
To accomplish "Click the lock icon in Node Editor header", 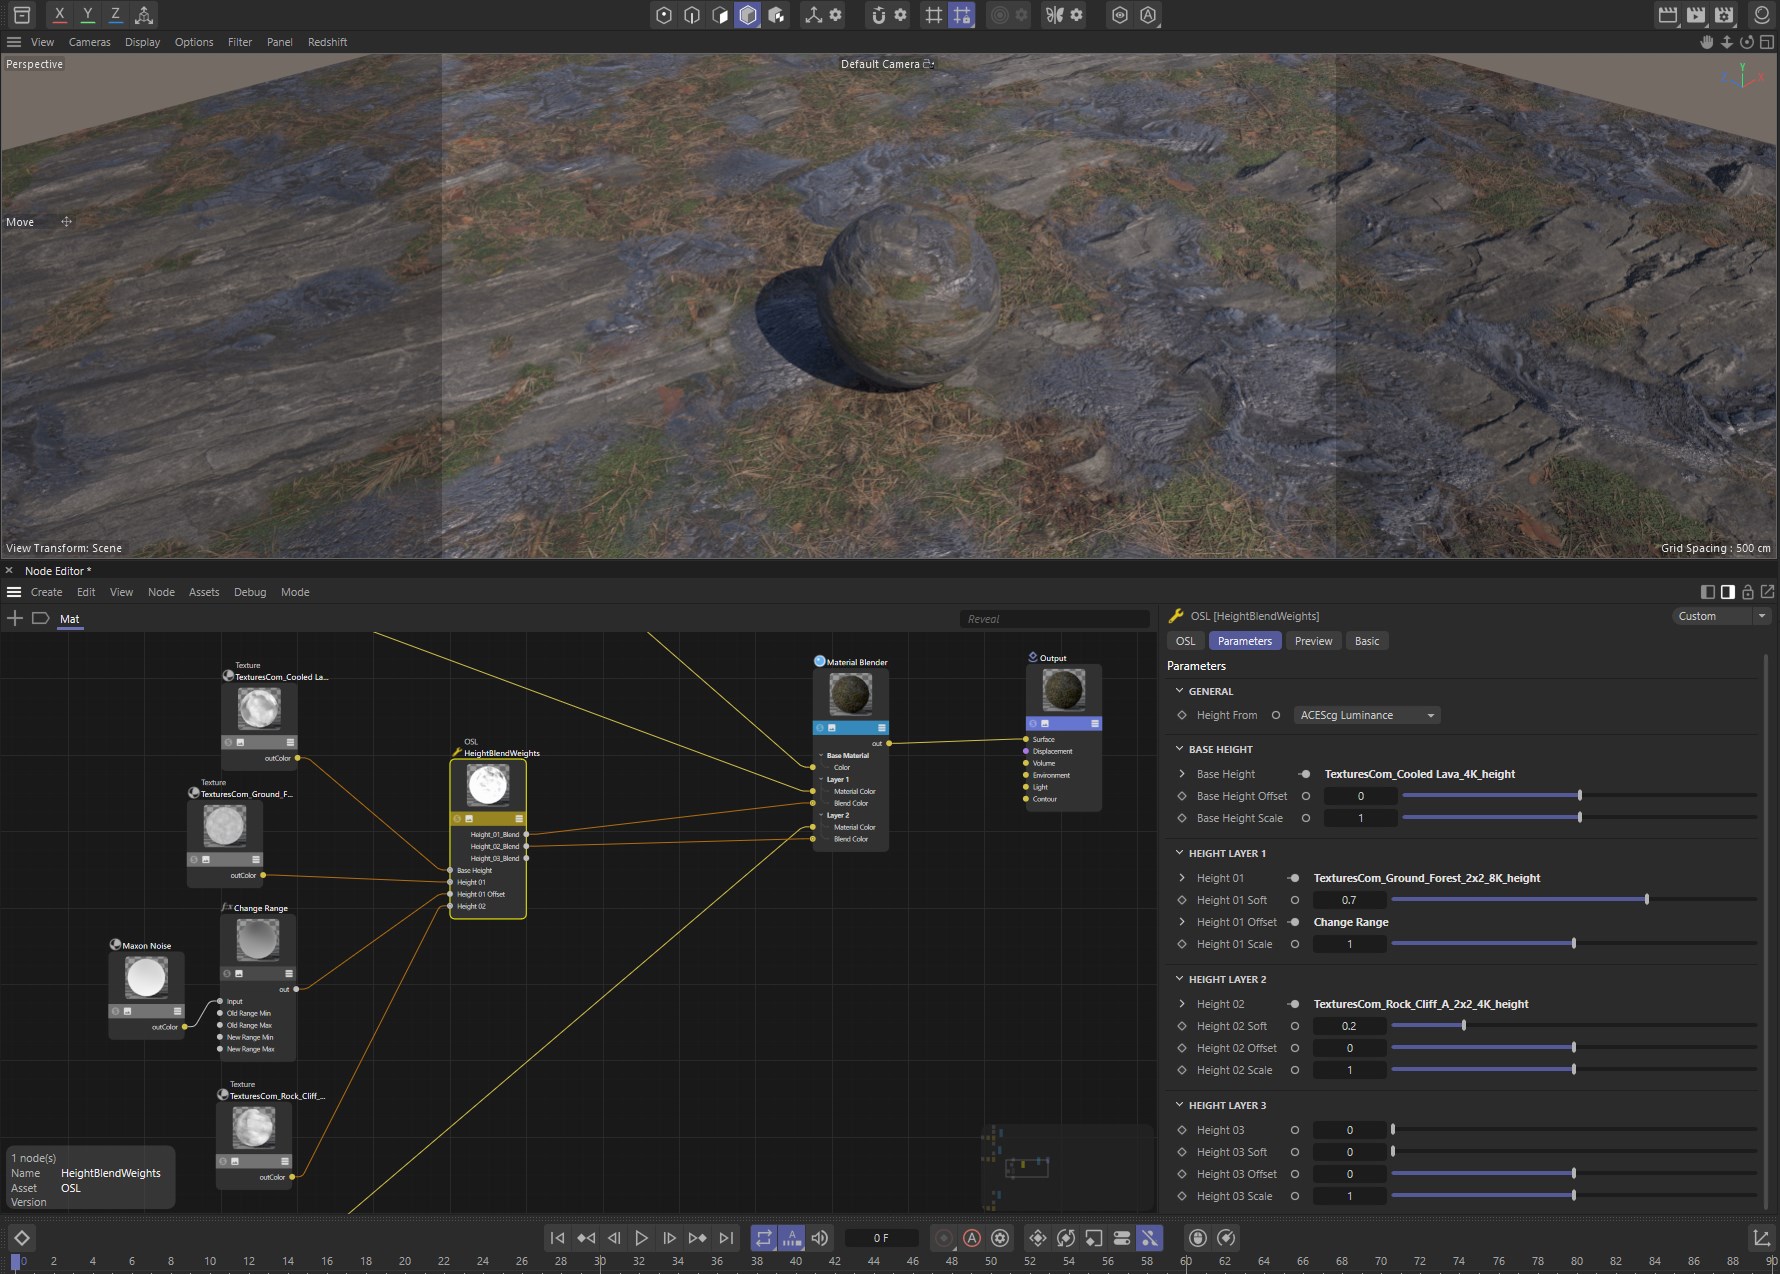I will click(x=1748, y=592).
